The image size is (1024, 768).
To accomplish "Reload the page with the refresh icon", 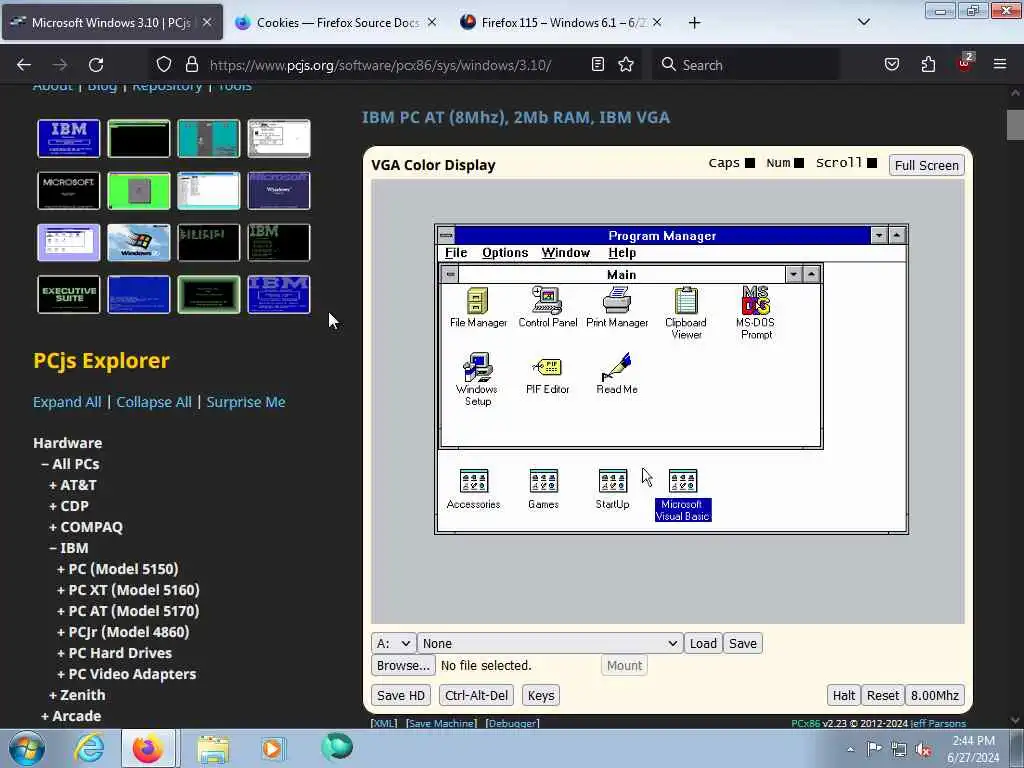I will click(x=96, y=65).
